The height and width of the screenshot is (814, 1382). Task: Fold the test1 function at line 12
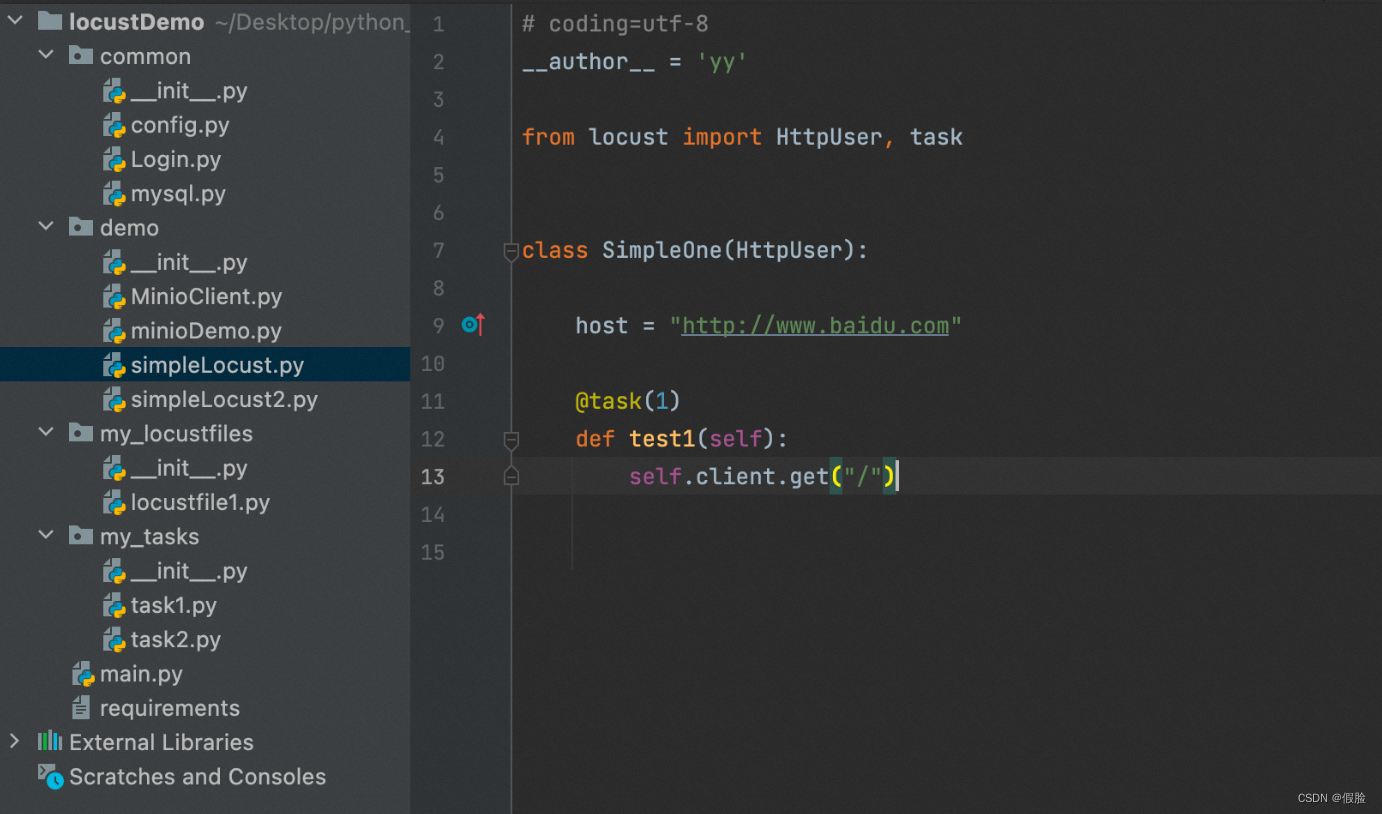(511, 439)
